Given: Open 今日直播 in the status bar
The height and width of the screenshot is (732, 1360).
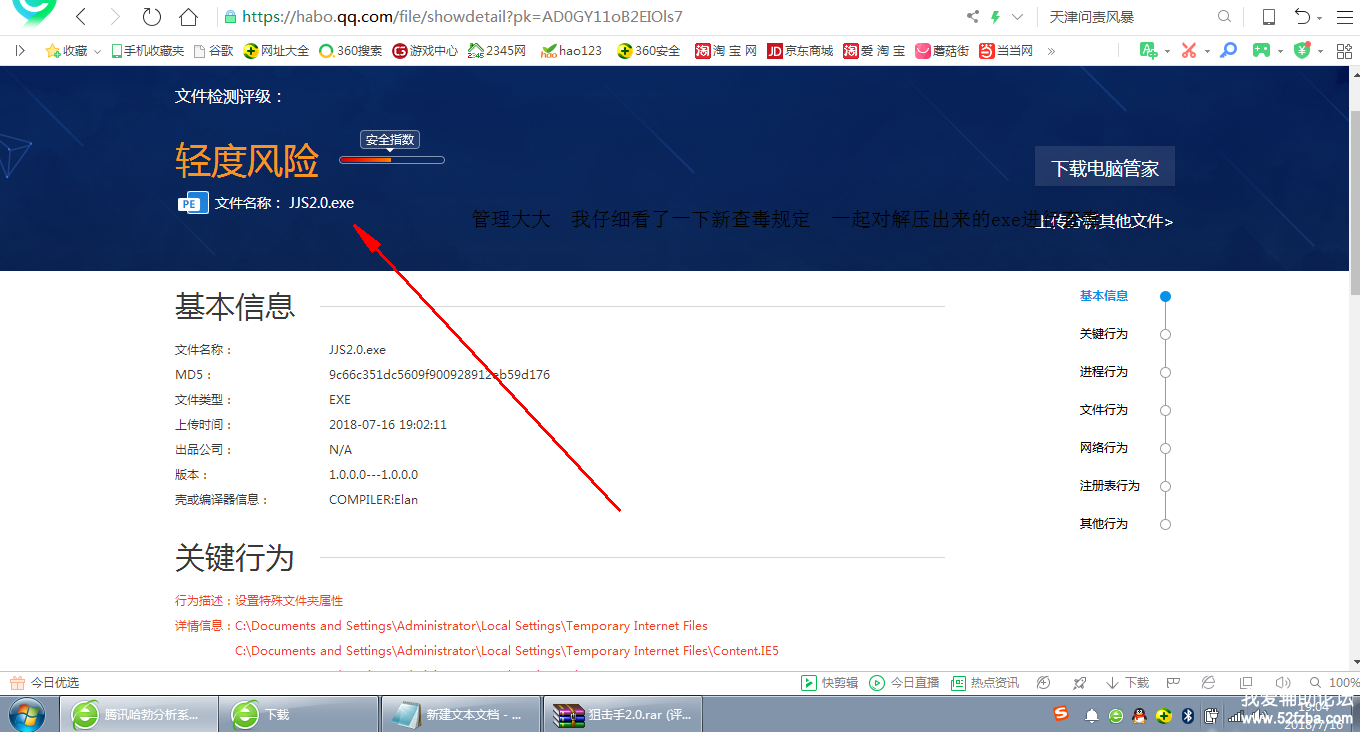Looking at the screenshot, I should (904, 683).
